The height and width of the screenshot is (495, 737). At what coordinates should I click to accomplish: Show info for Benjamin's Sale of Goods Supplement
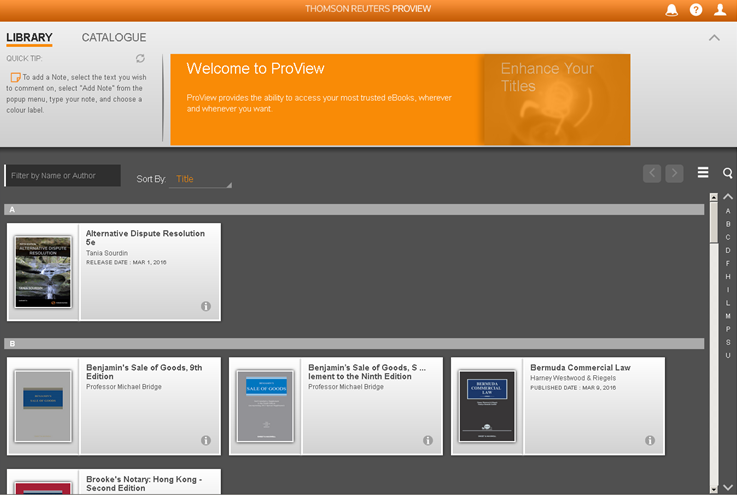click(x=428, y=440)
